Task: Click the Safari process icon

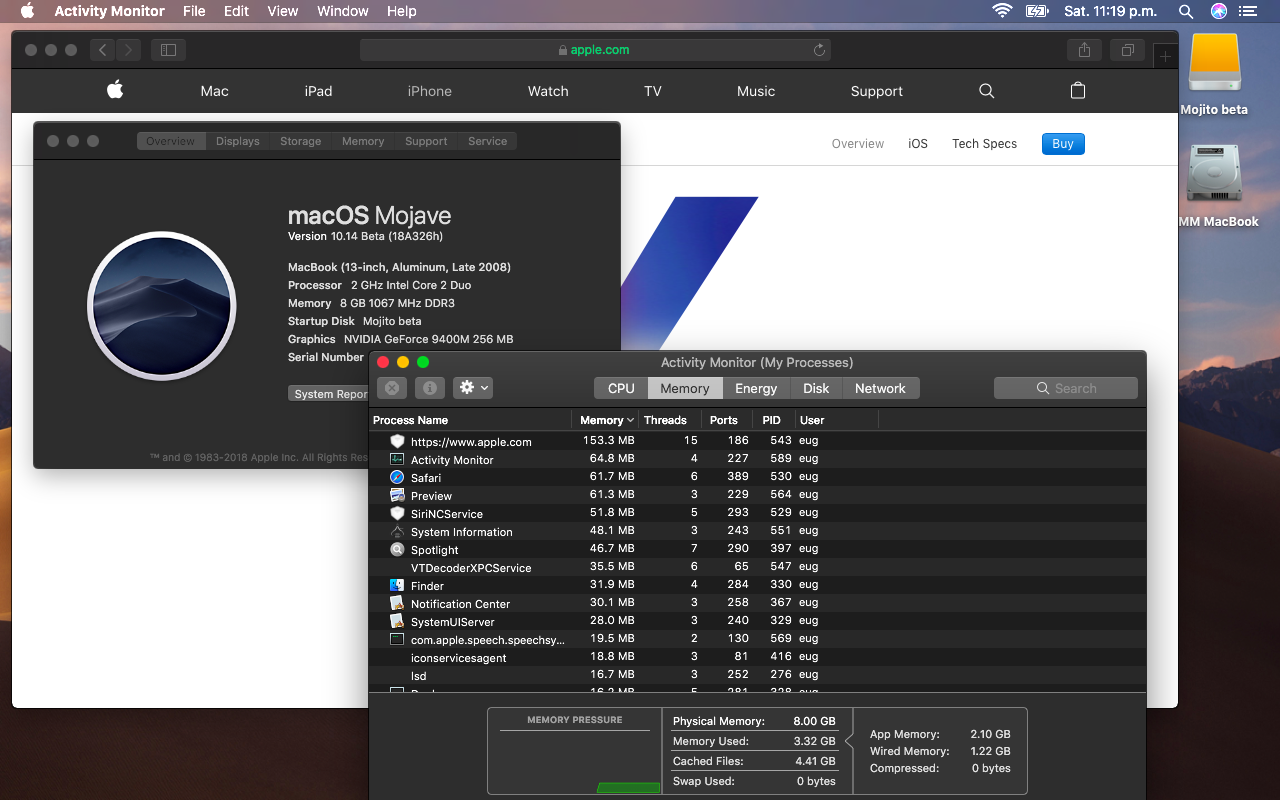Action: pos(397,477)
